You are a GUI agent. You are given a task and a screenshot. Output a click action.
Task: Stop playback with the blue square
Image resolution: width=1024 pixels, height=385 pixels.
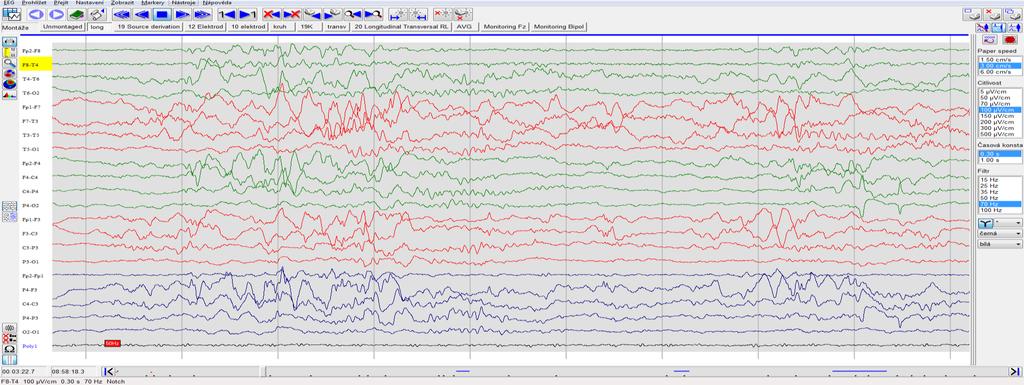[163, 14]
